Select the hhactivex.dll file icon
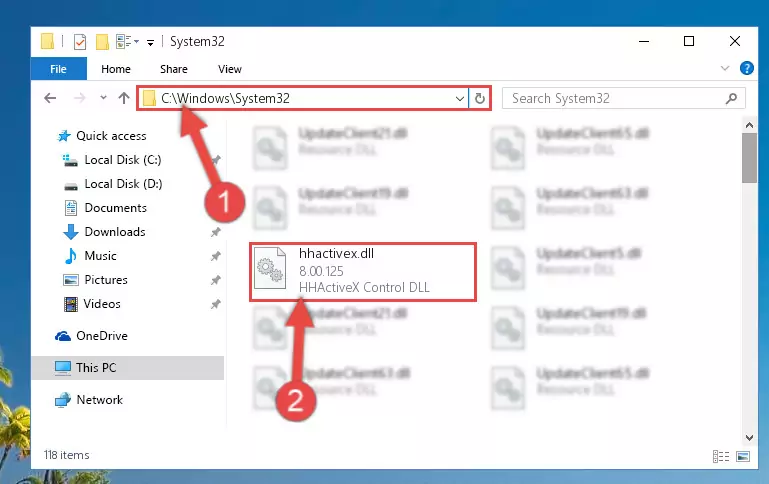Image resolution: width=769 pixels, height=484 pixels. tap(270, 268)
